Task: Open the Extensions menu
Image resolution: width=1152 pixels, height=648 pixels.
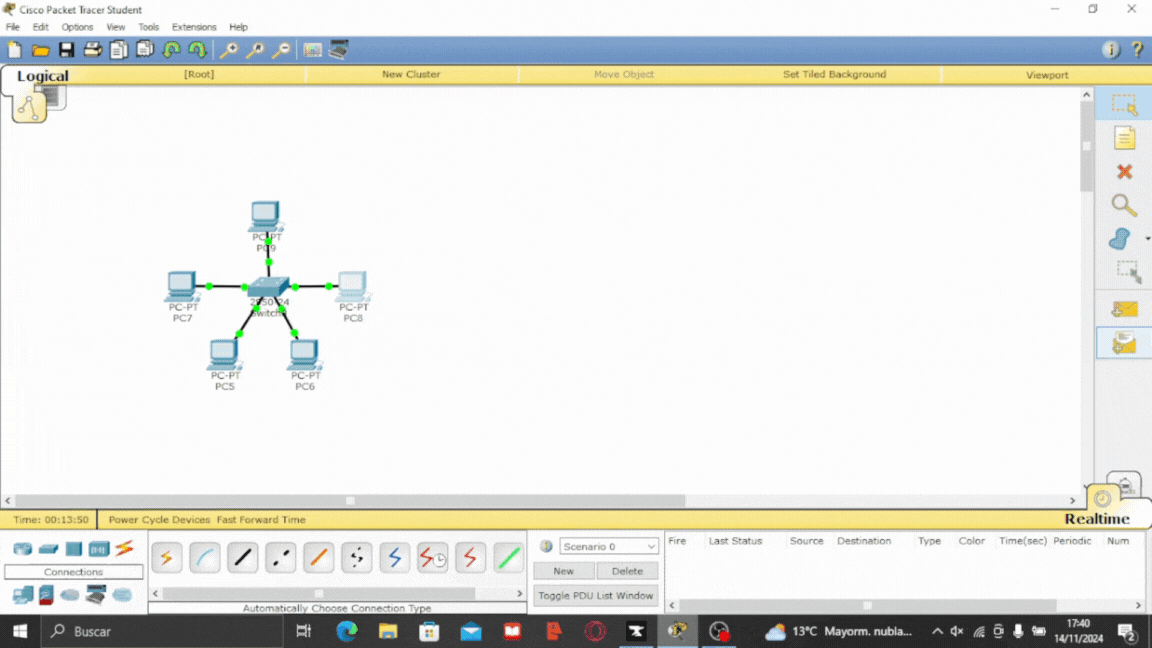Action: click(193, 27)
